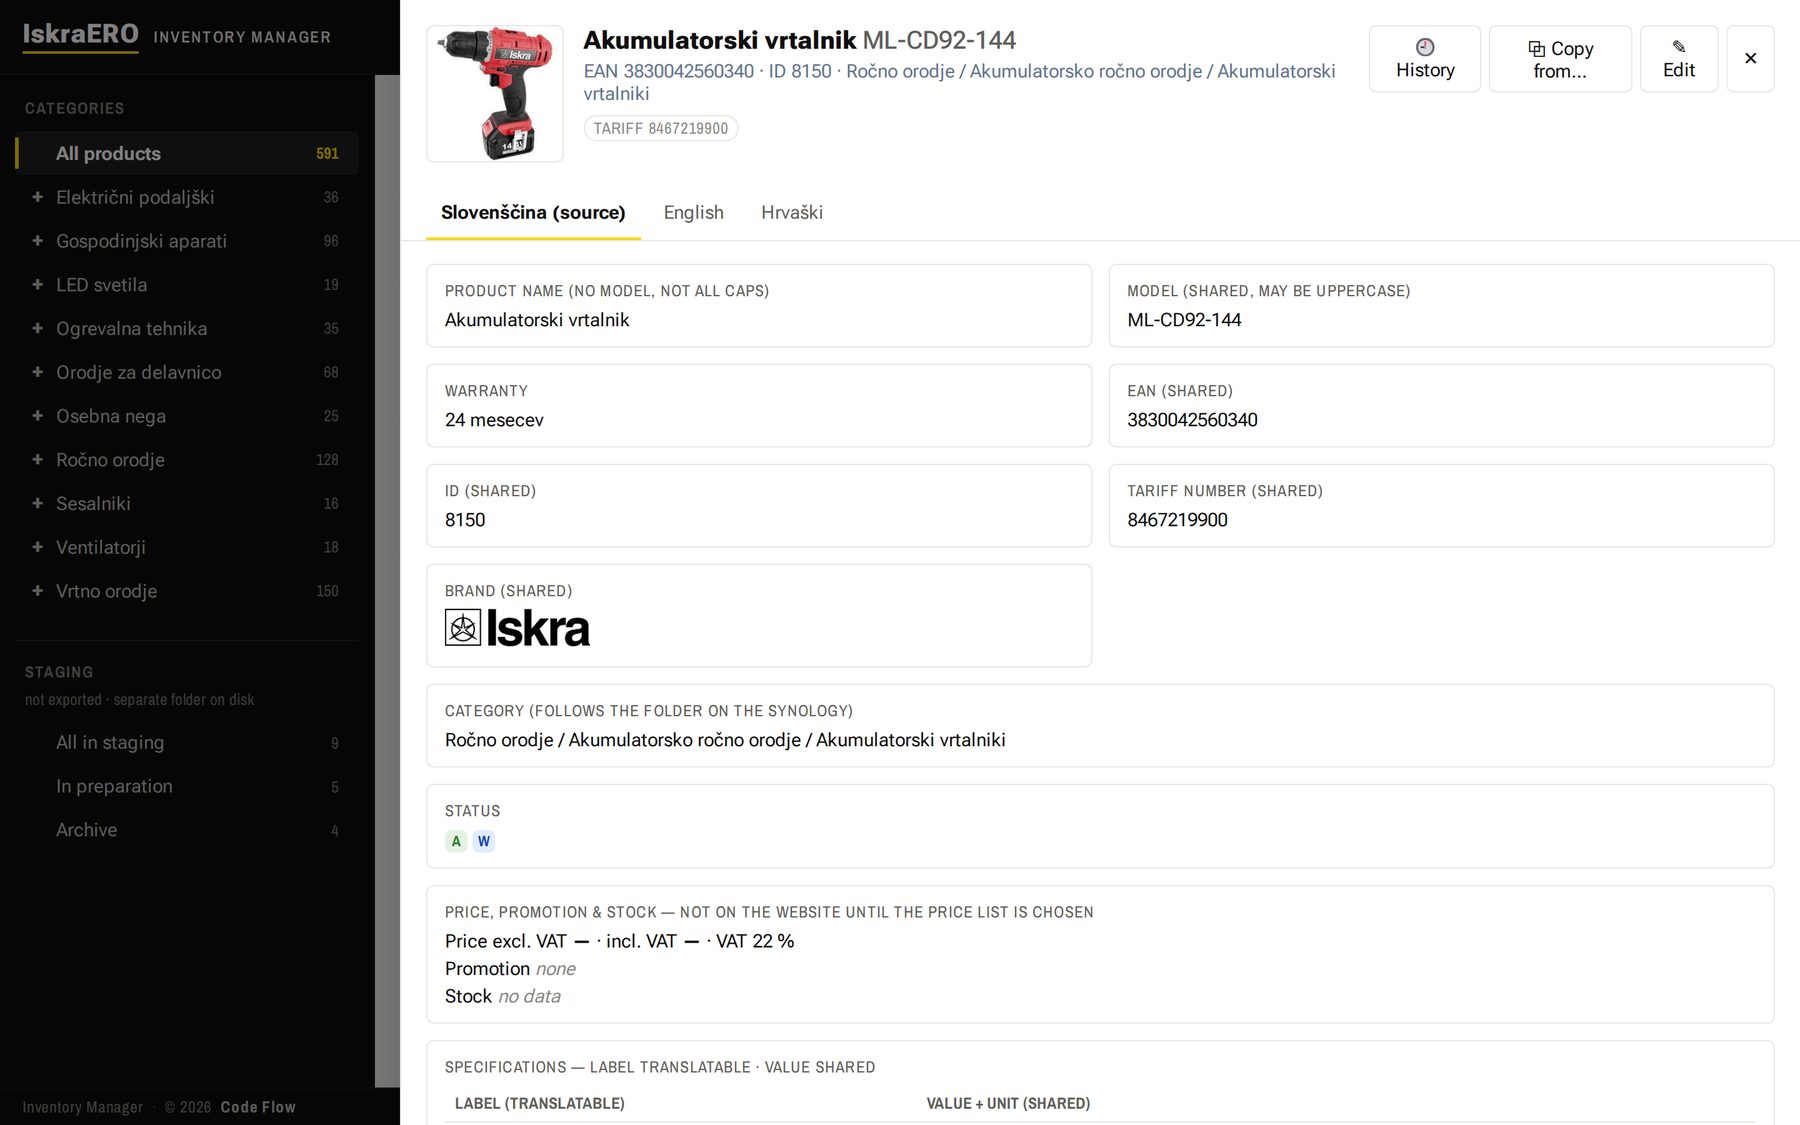Expand the LED svetila category
Viewport: 1800px width, 1125px height.
click(37, 285)
